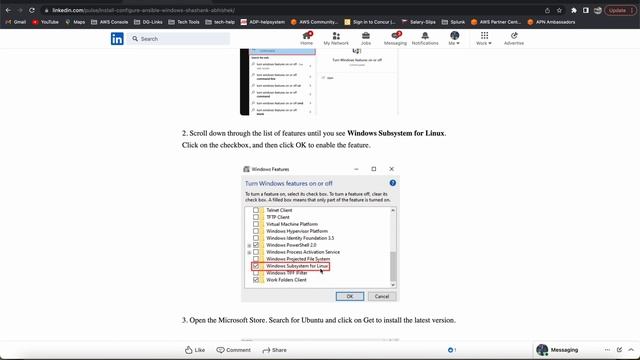Image resolution: width=640 pixels, height=360 pixels.
Task: Click the share page icon in the address bar
Action: [x=547, y=11]
